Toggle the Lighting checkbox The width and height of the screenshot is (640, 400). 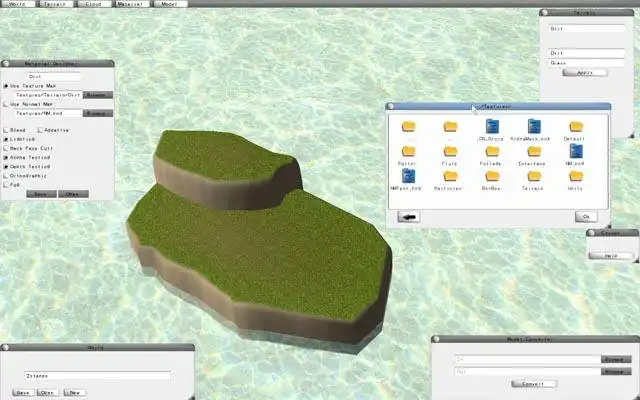6,139
